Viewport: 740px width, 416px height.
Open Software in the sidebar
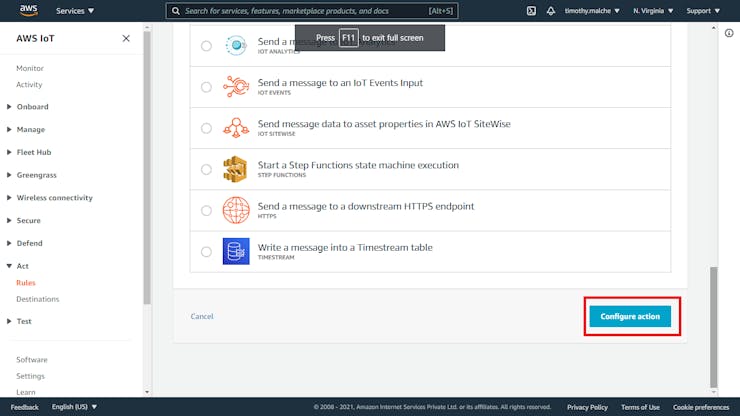click(x=32, y=359)
